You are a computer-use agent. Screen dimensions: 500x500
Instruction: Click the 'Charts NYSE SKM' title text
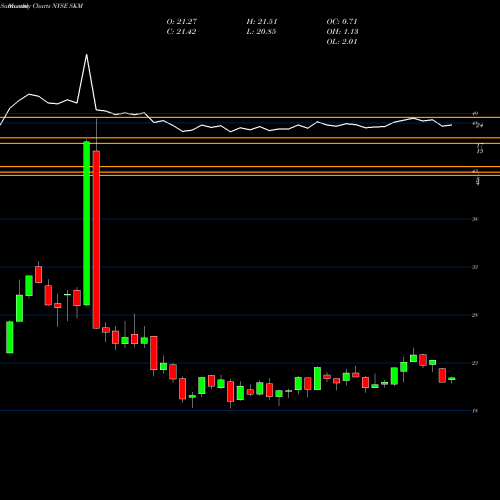[58, 6]
